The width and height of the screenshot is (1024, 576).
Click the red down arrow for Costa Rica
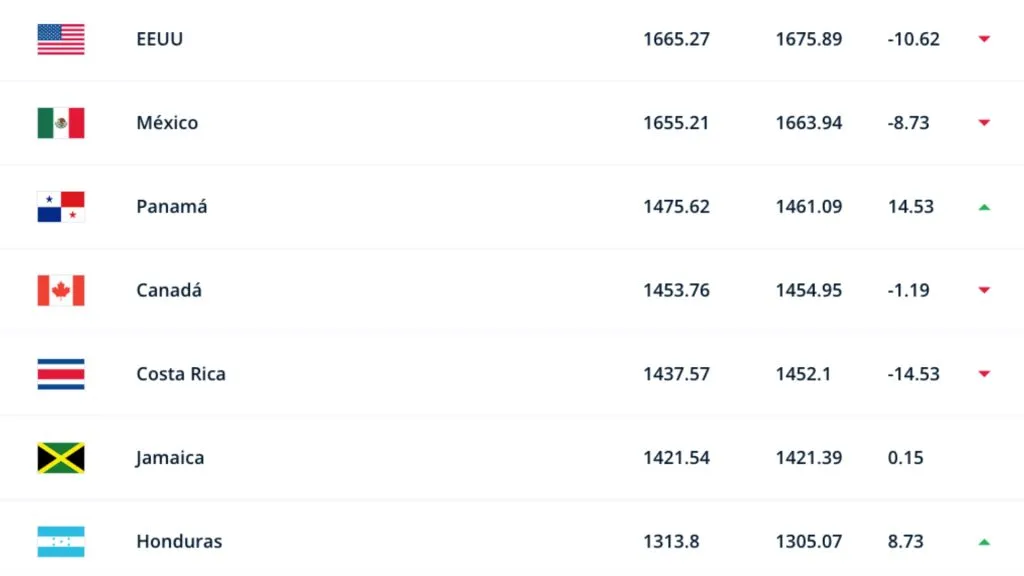pos(984,374)
